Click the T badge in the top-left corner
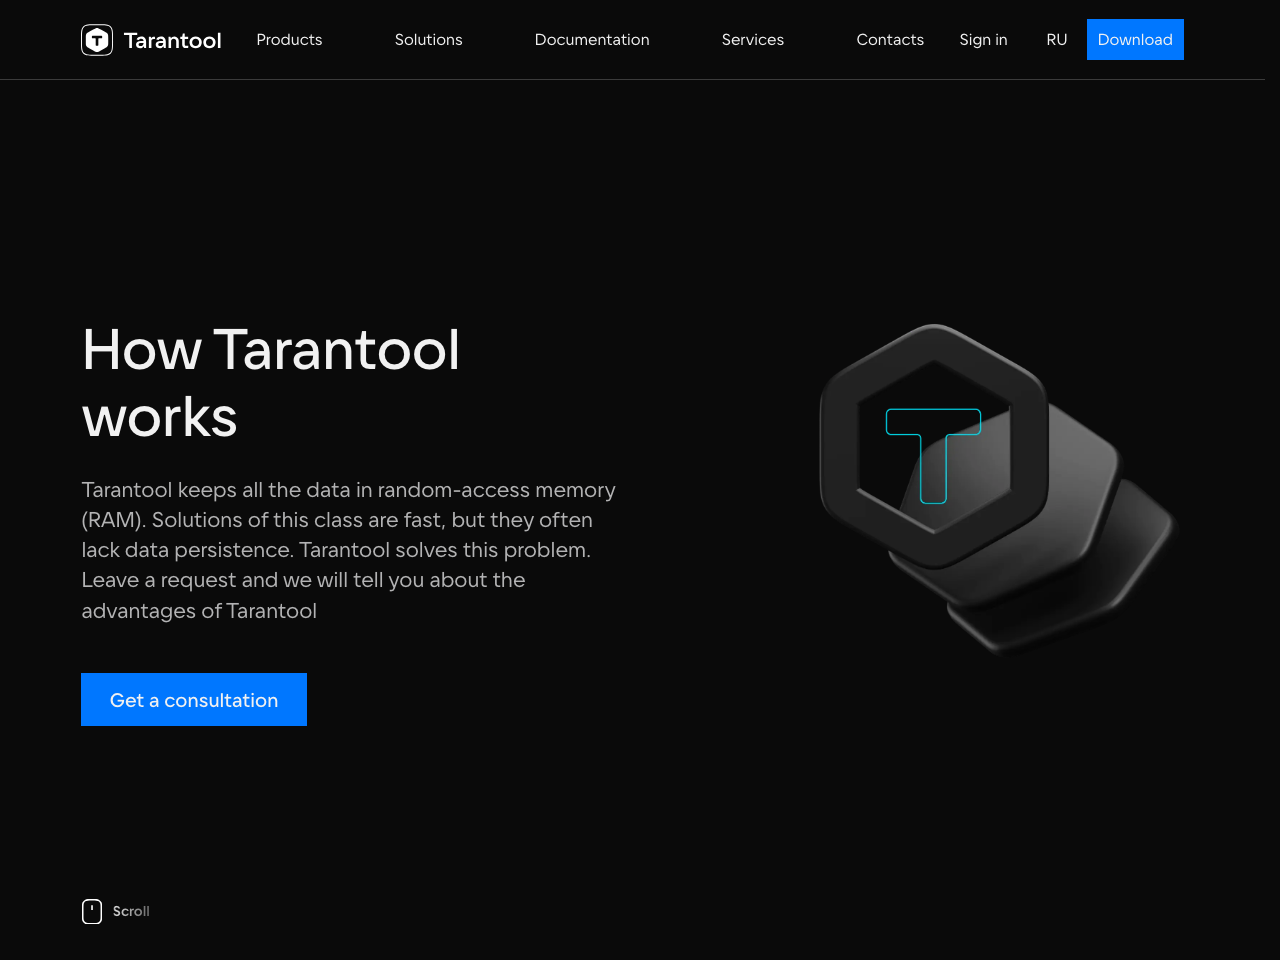Screen dimensions: 1280x960 (96, 40)
